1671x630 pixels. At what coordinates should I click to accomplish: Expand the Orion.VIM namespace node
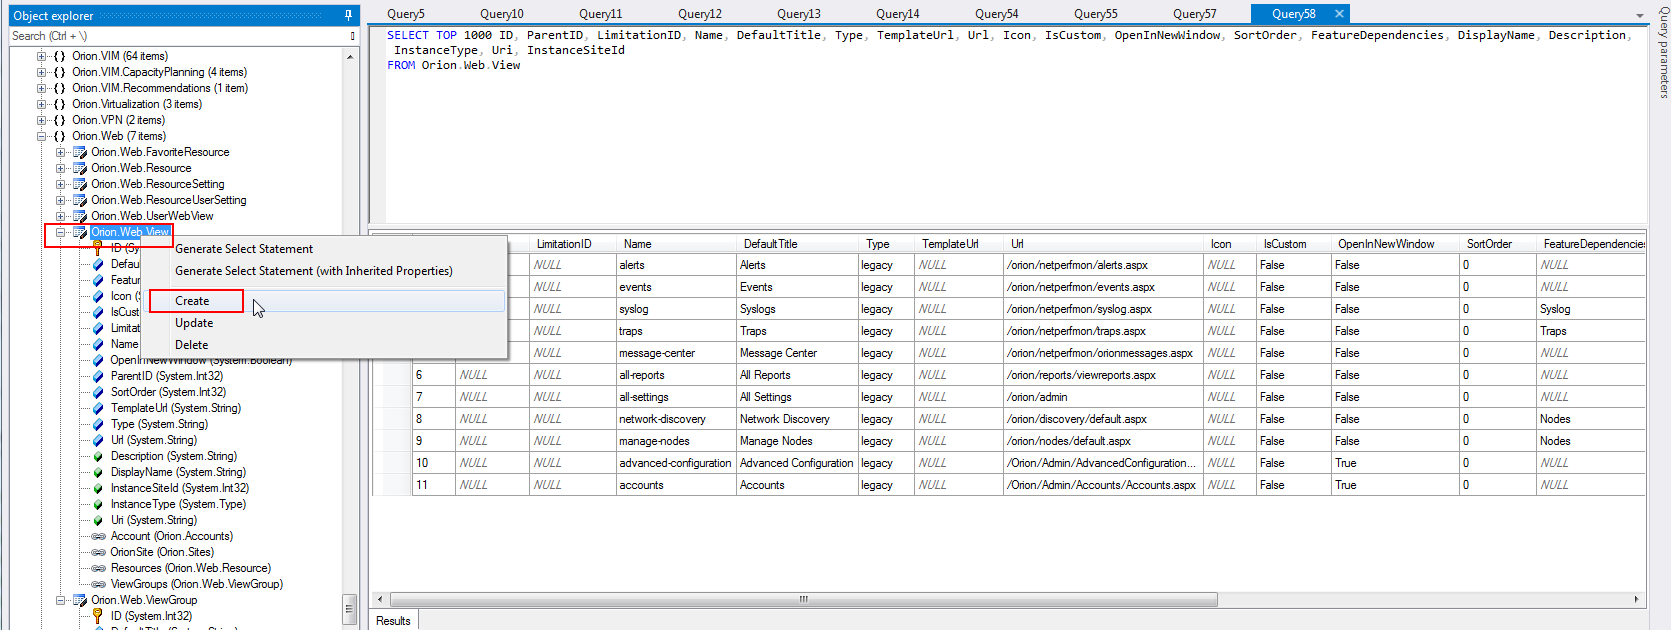point(42,56)
